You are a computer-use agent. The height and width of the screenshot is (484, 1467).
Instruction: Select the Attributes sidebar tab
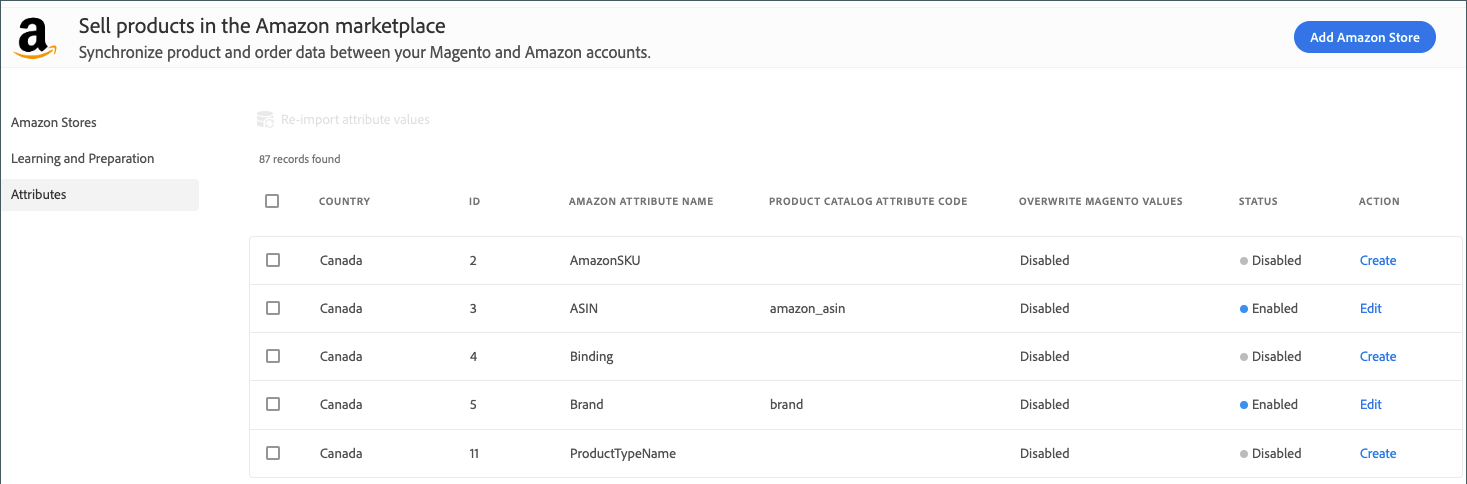[x=39, y=194]
